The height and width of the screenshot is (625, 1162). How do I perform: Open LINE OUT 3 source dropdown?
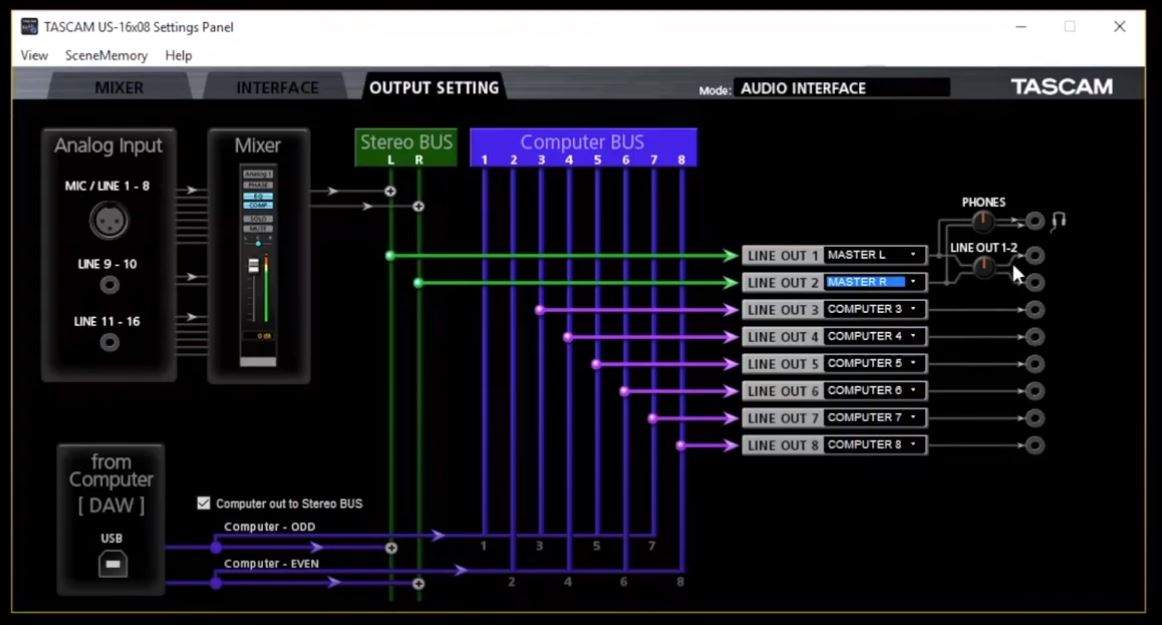click(874, 309)
